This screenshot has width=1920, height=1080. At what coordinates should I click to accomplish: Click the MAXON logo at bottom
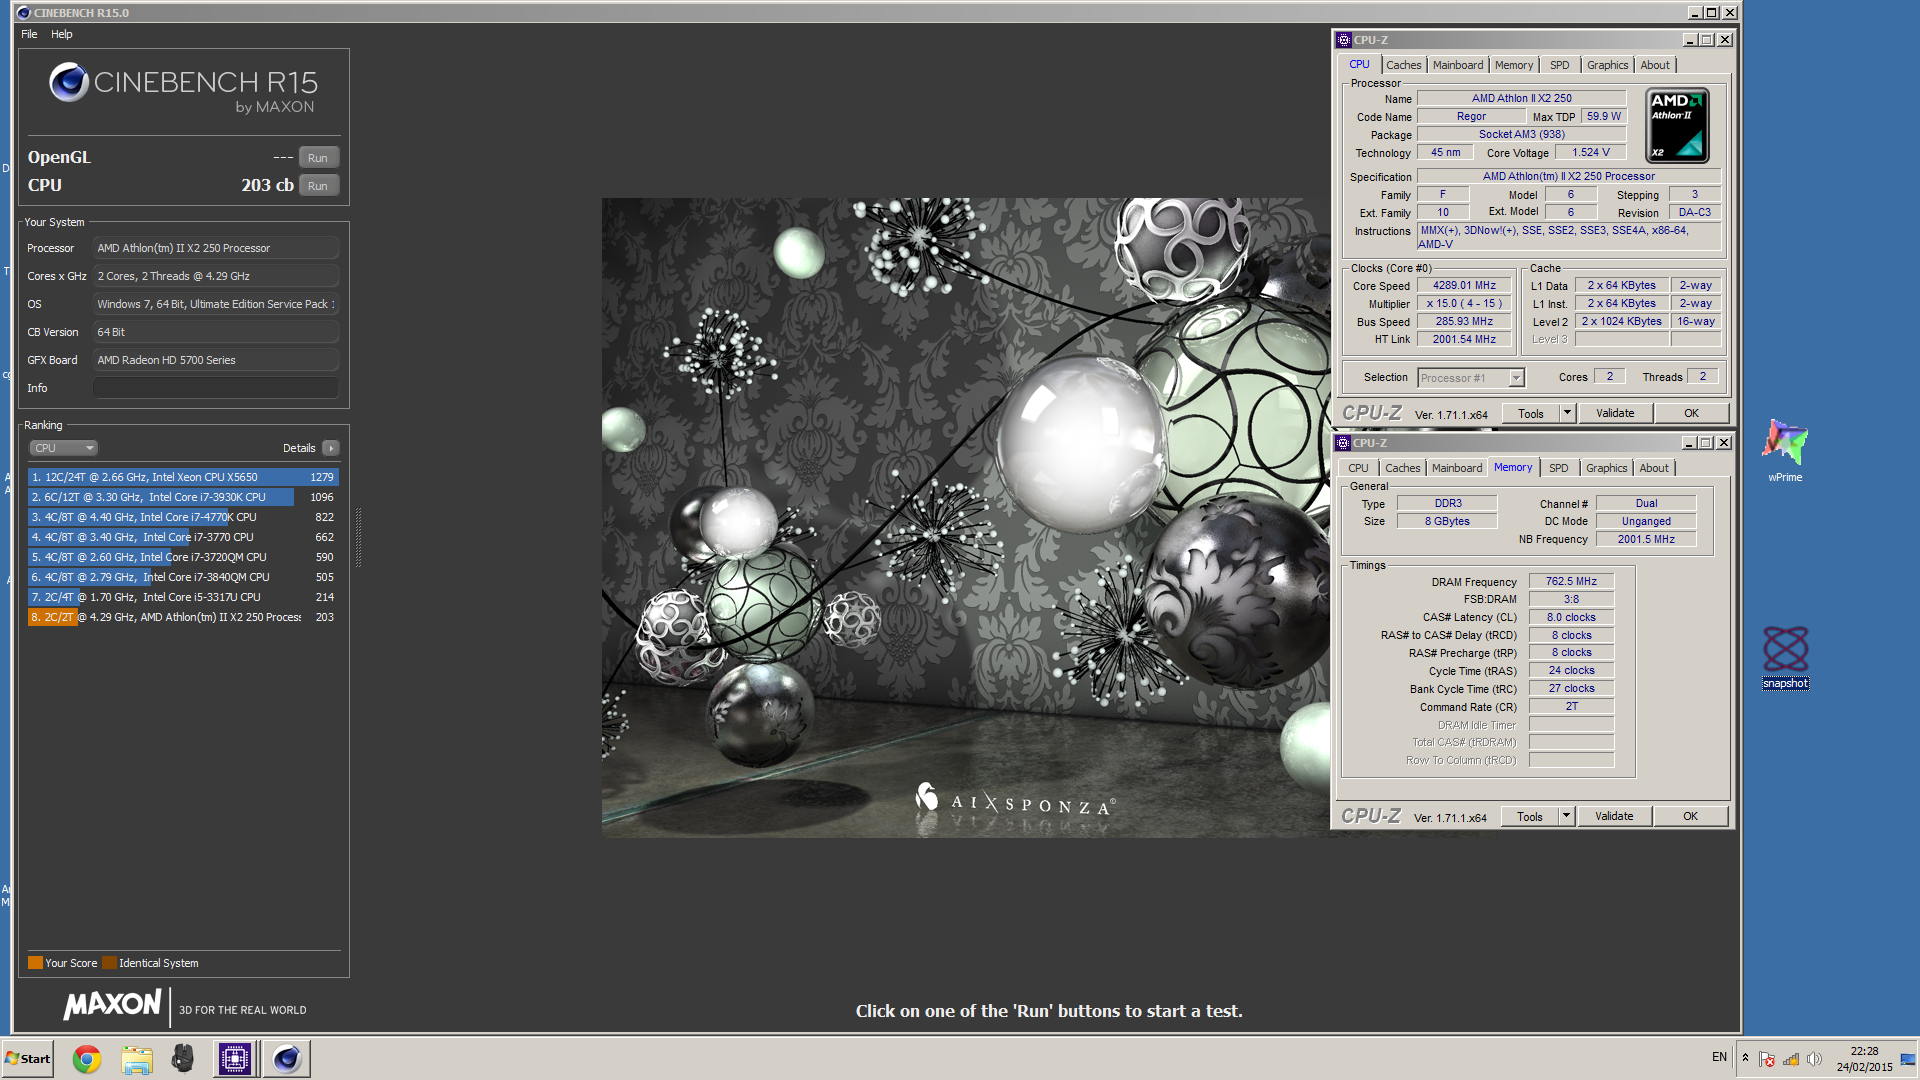(x=112, y=1004)
